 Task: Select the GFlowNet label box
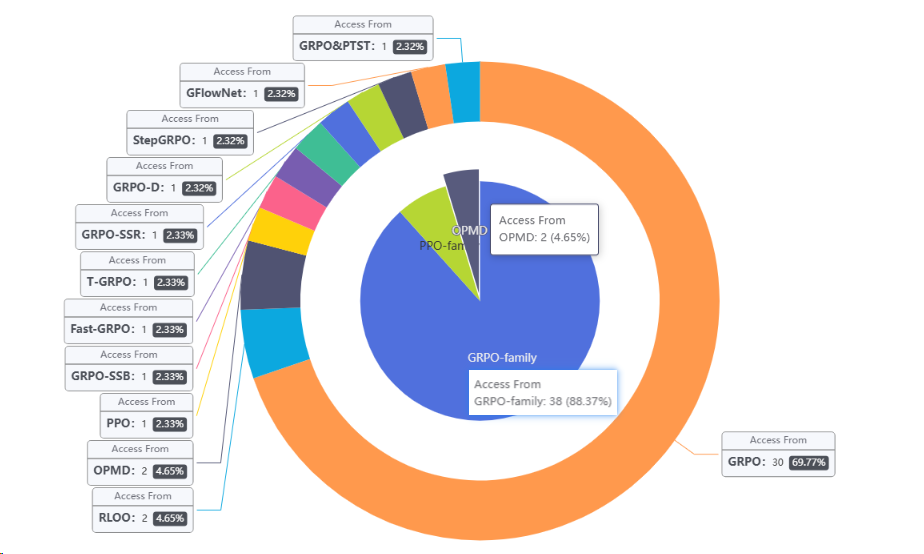point(243,83)
